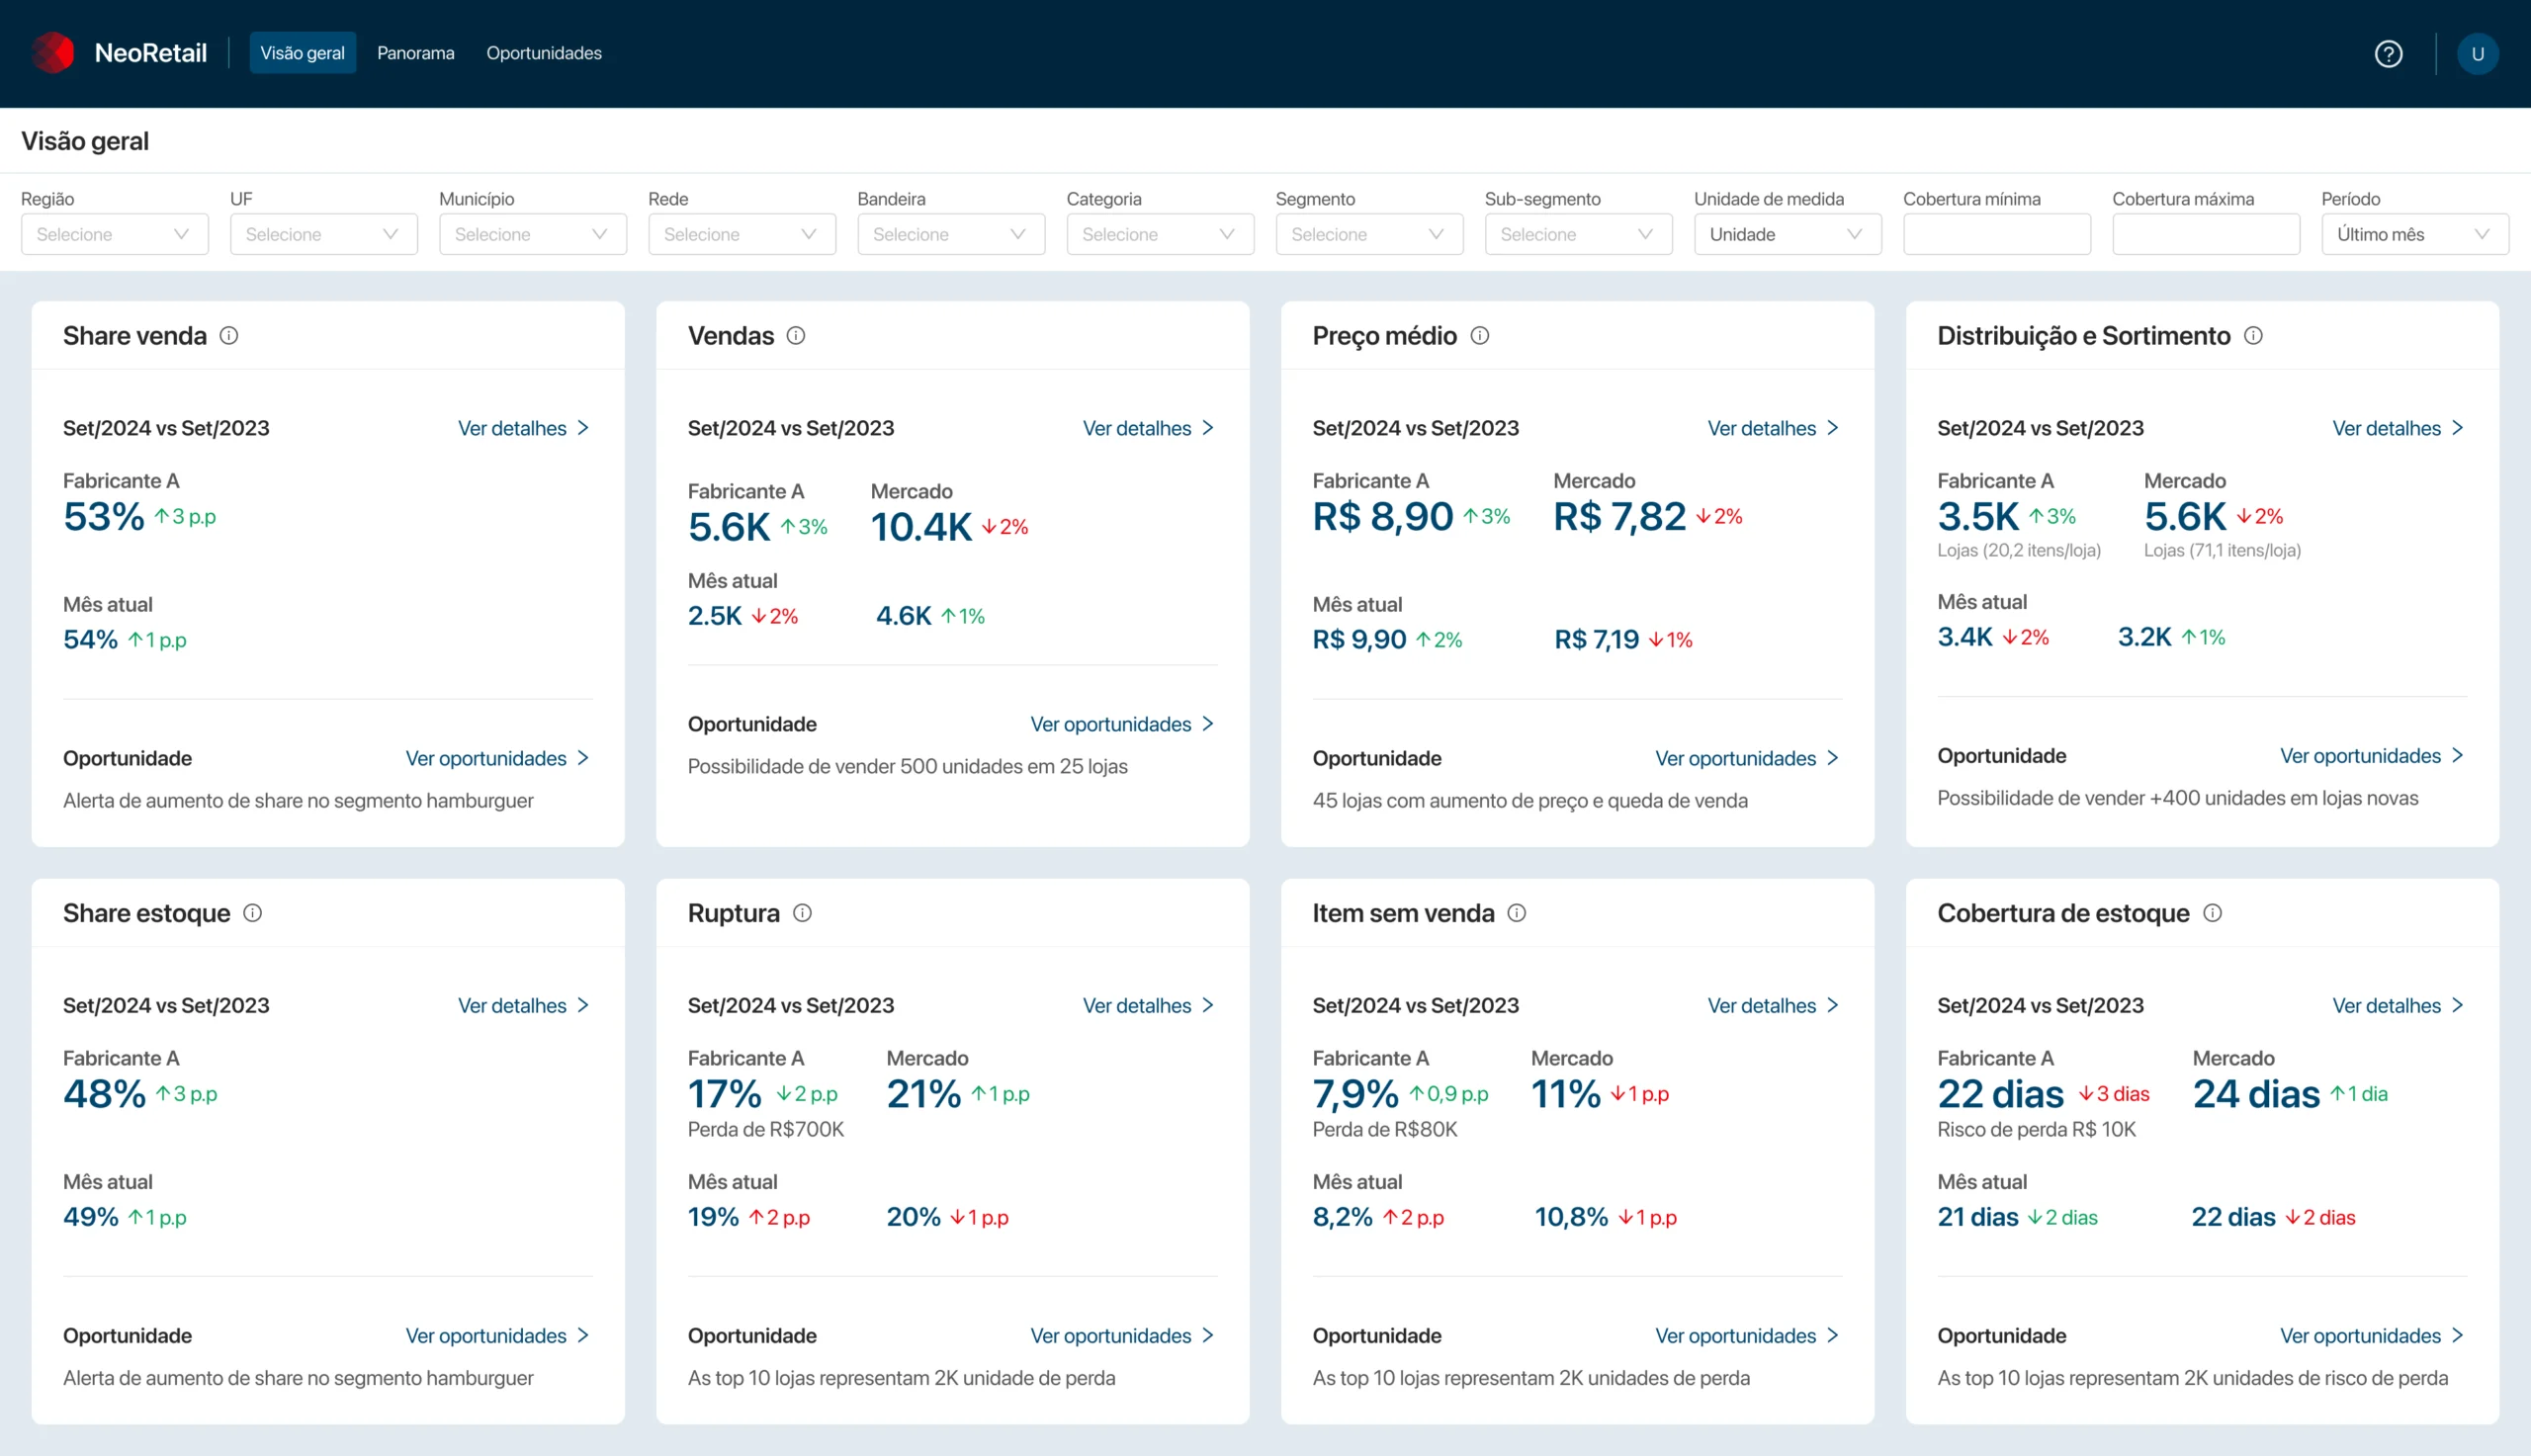The image size is (2531, 1456).
Task: Click Ver oportunidades in Ruptura card
Action: (x=1123, y=1336)
